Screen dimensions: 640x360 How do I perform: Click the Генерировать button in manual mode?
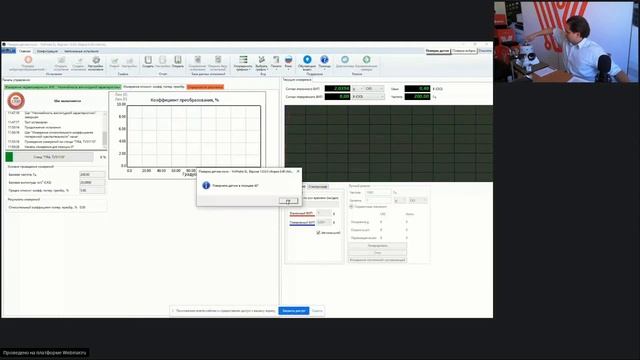[x=378, y=246]
